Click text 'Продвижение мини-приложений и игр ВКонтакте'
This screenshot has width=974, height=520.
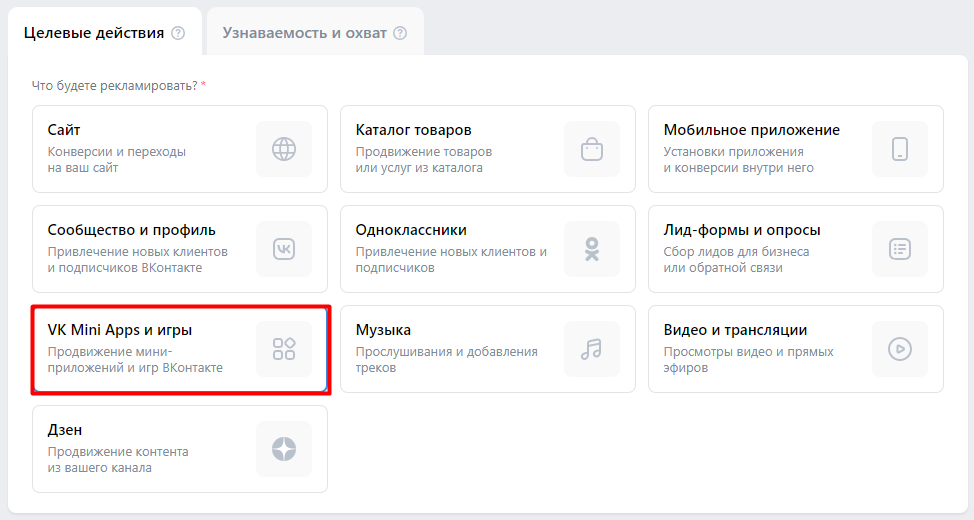point(135,360)
